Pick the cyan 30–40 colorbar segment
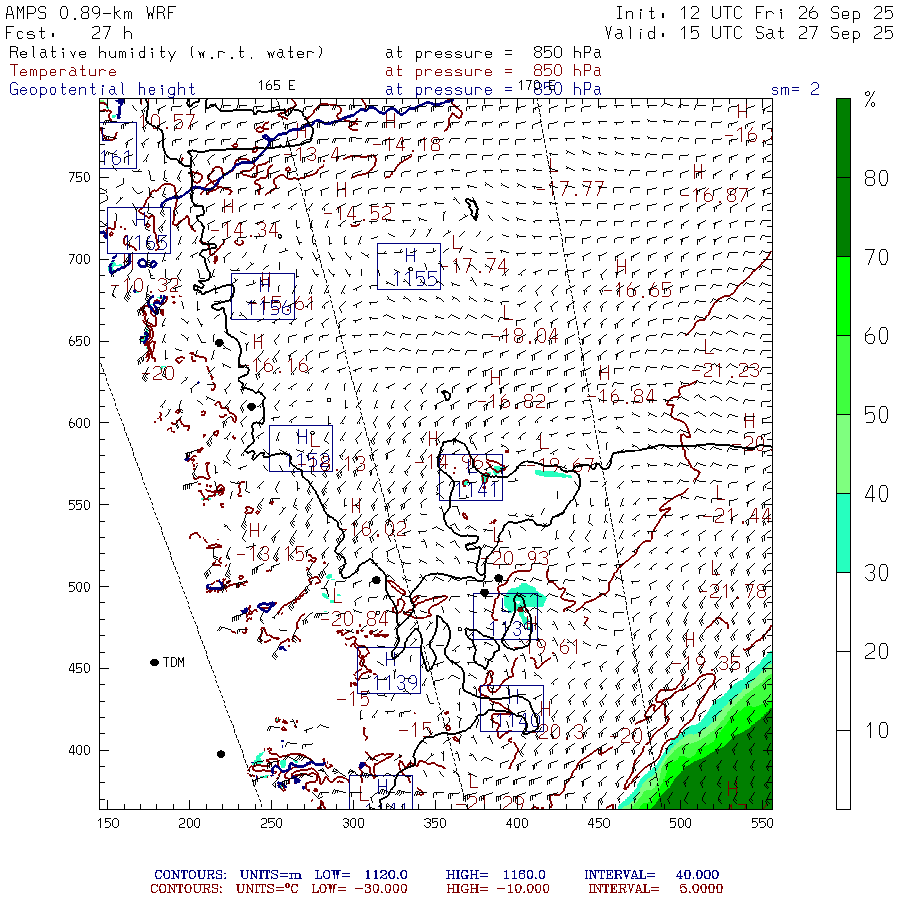This screenshot has width=900, height=900. 843,533
